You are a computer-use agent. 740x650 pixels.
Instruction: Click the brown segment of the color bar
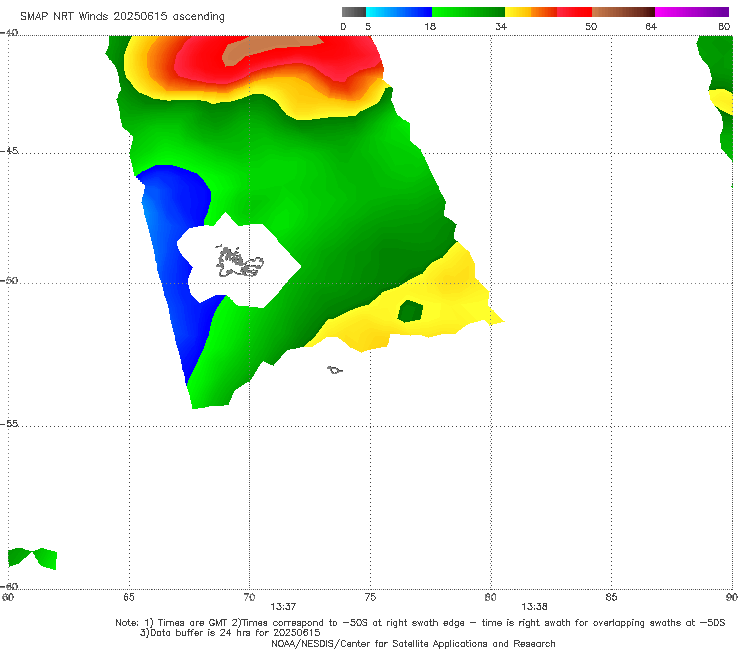pos(623,12)
